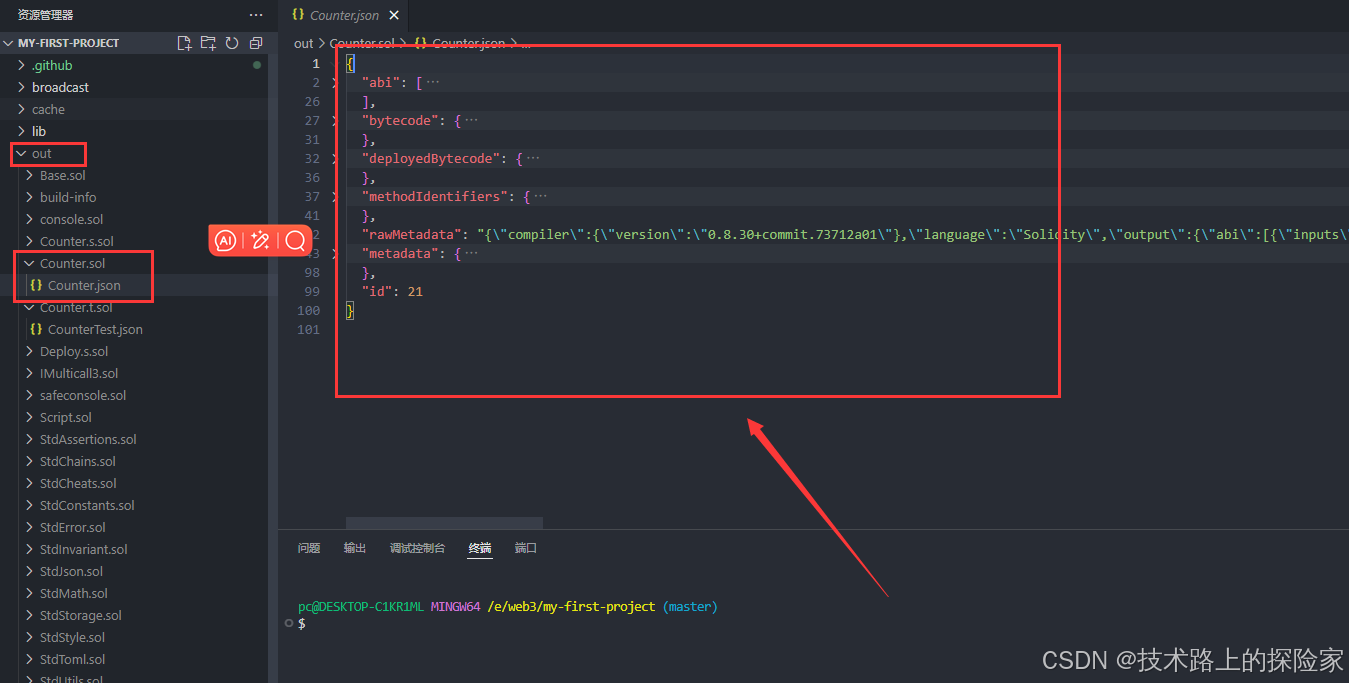Expand the StdCheats.sol folder

[x=134, y=483]
